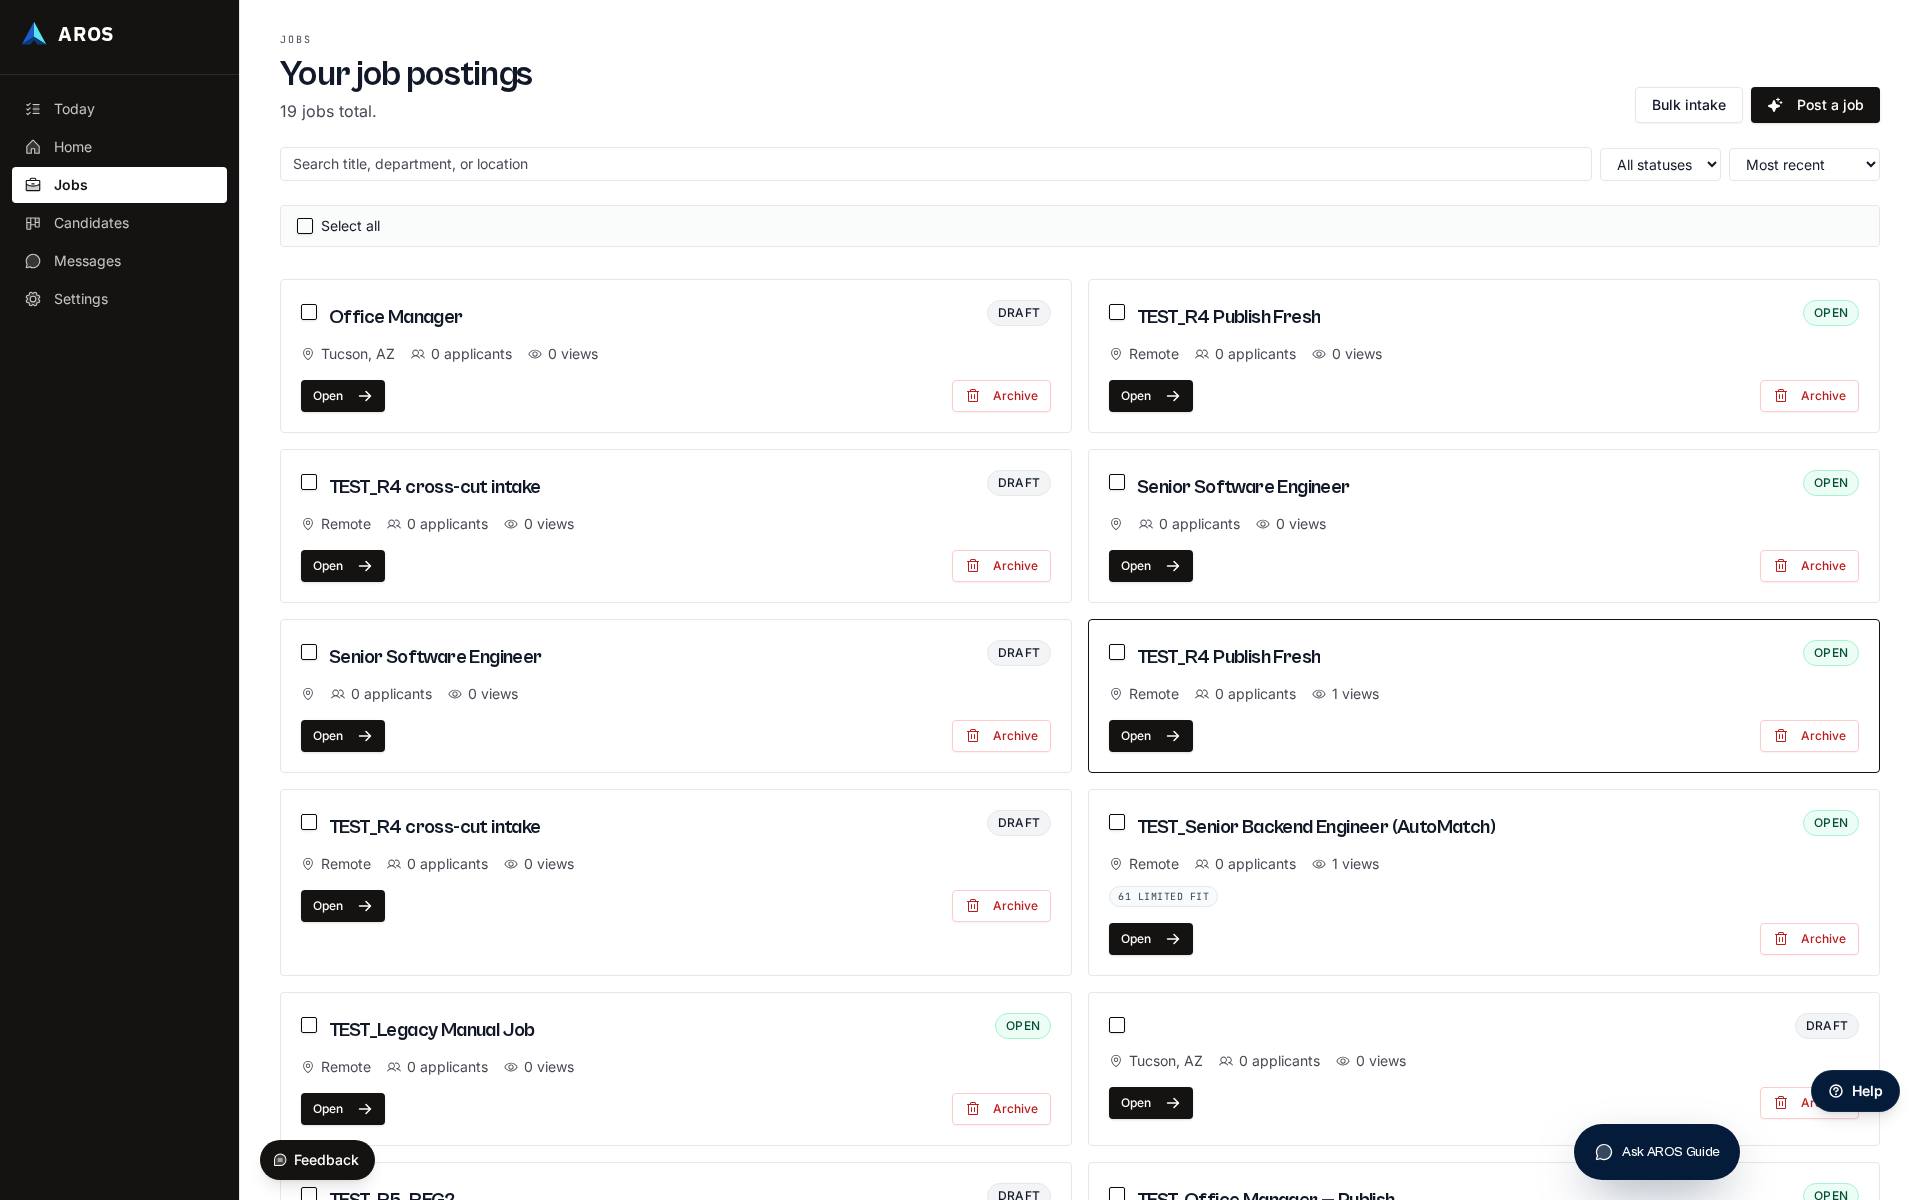This screenshot has width=1920, height=1200.
Task: Click the OPEN badge on TEST_Legacy Manual Job
Action: pyautogui.click(x=1022, y=1026)
